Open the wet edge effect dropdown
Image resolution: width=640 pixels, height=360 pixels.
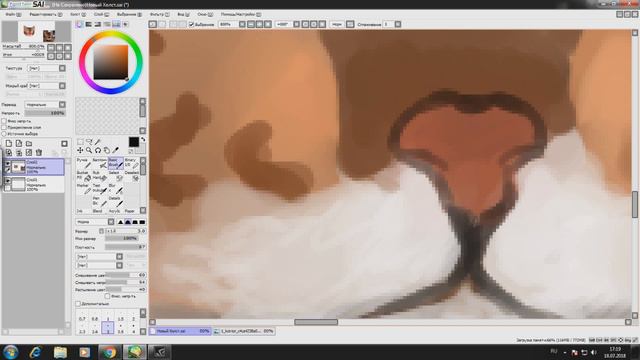coord(62,86)
